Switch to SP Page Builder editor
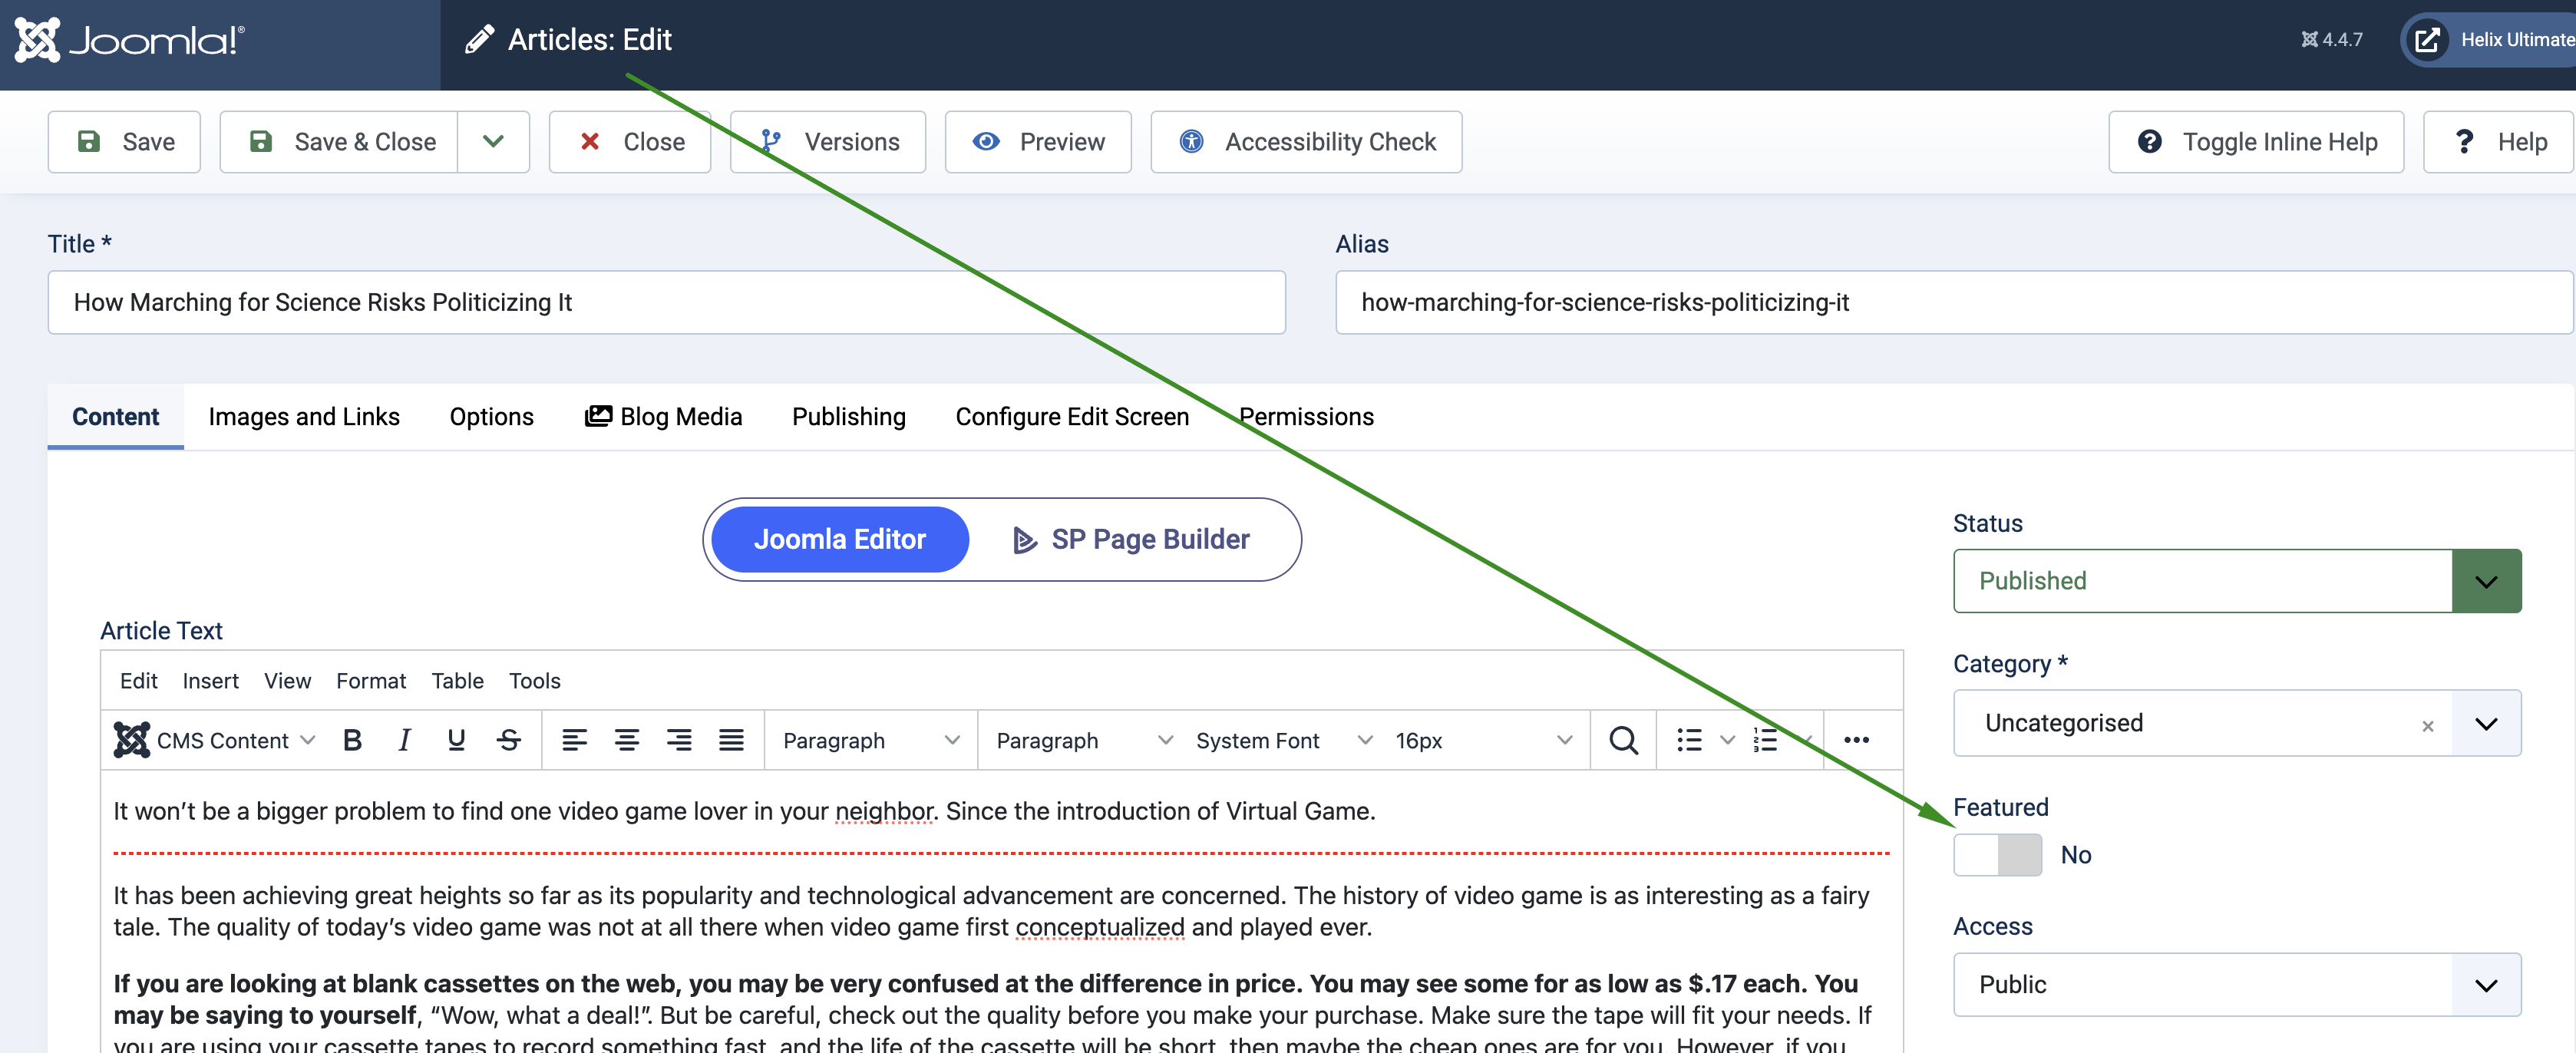 (x=1132, y=539)
